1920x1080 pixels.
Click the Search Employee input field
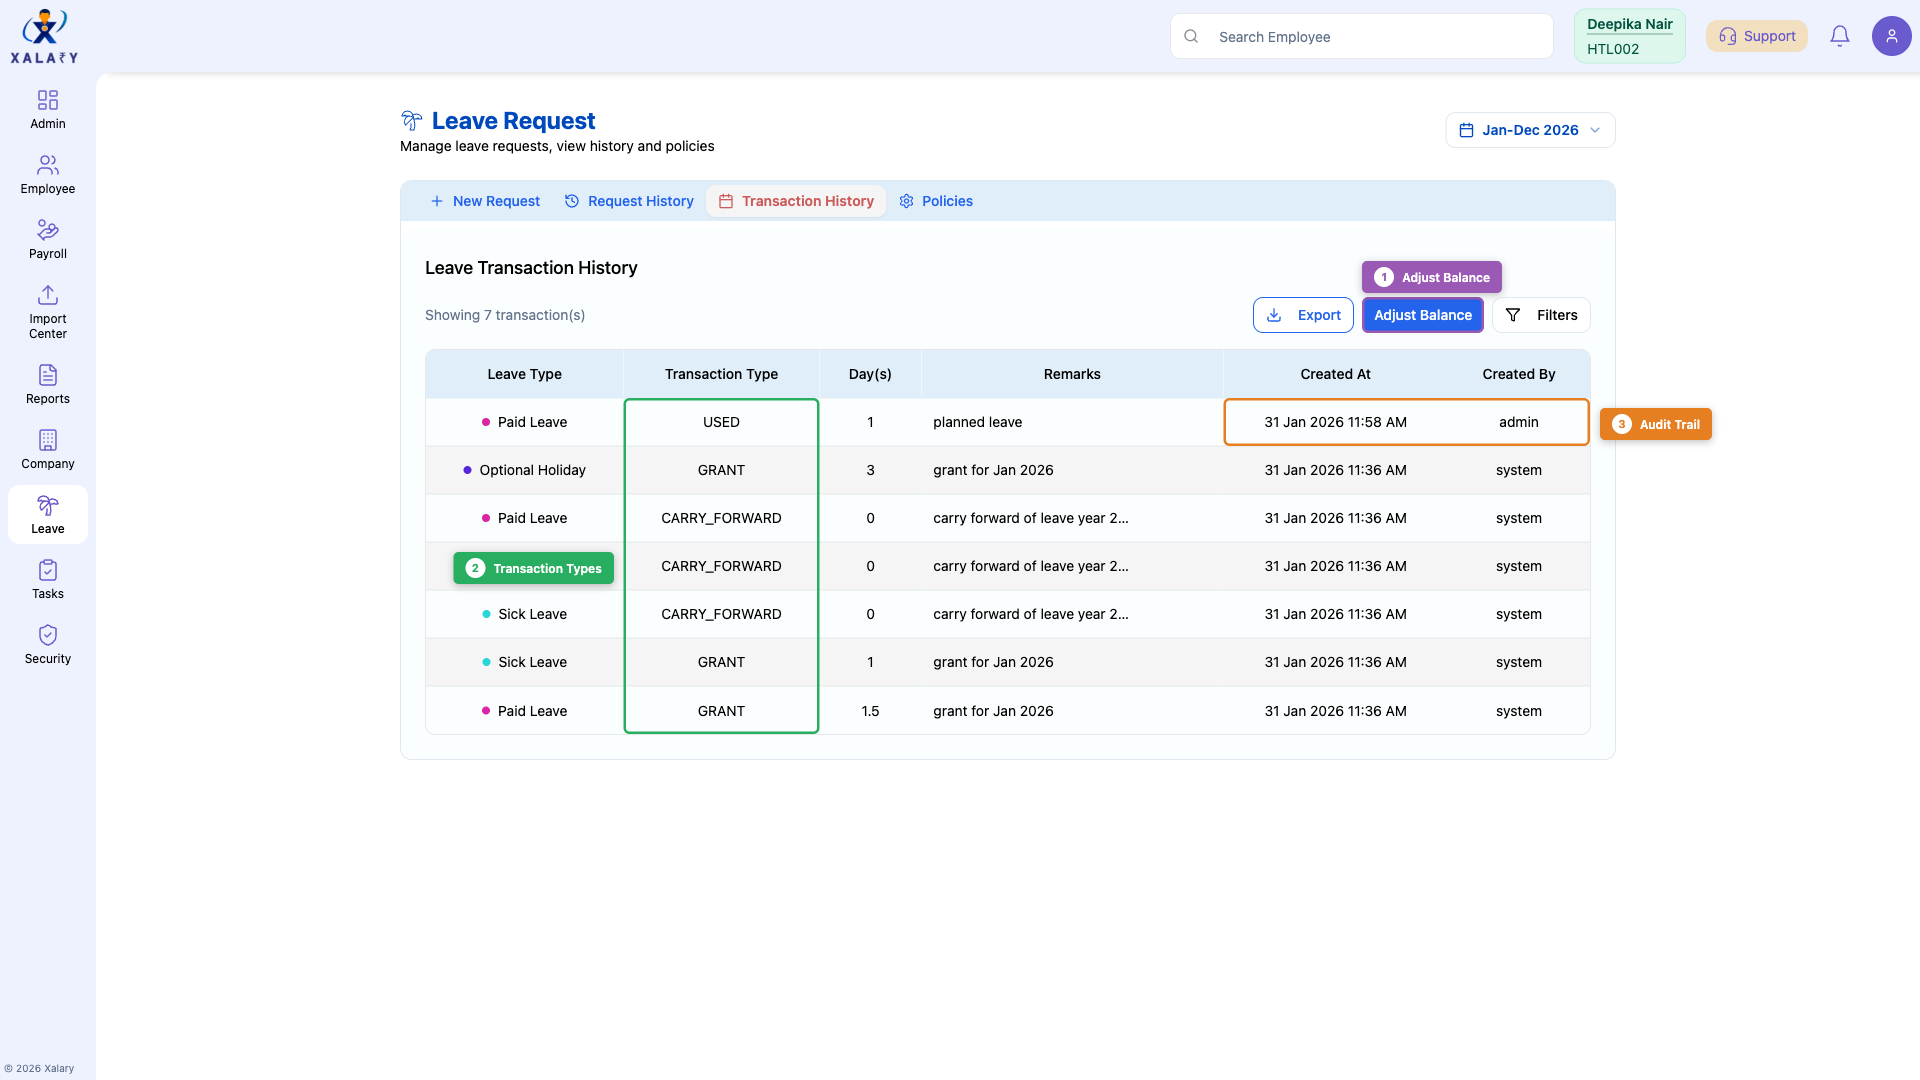(x=1360, y=36)
